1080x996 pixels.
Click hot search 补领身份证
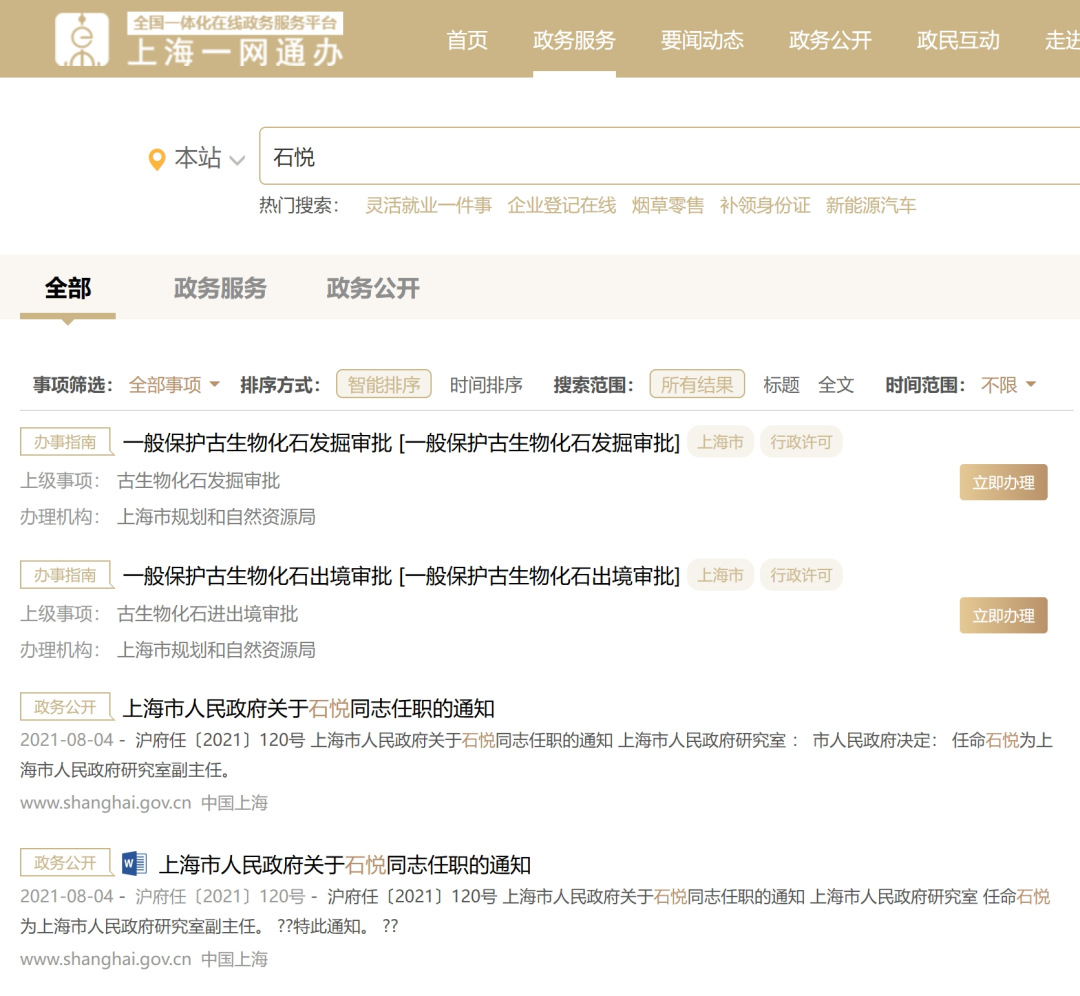click(x=765, y=205)
